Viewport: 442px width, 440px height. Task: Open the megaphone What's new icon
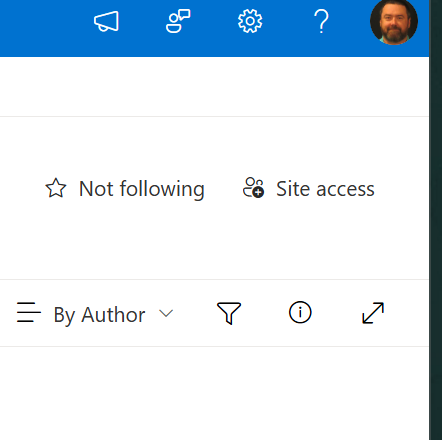106,22
